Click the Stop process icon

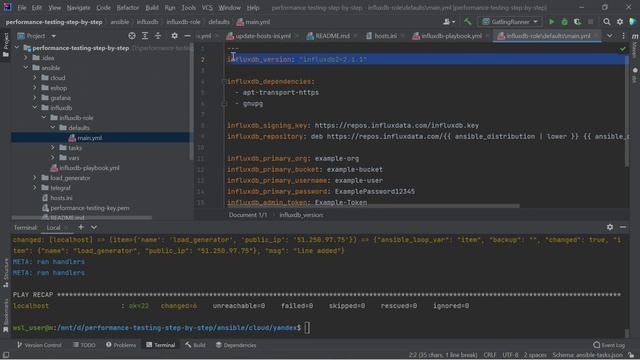pos(590,22)
